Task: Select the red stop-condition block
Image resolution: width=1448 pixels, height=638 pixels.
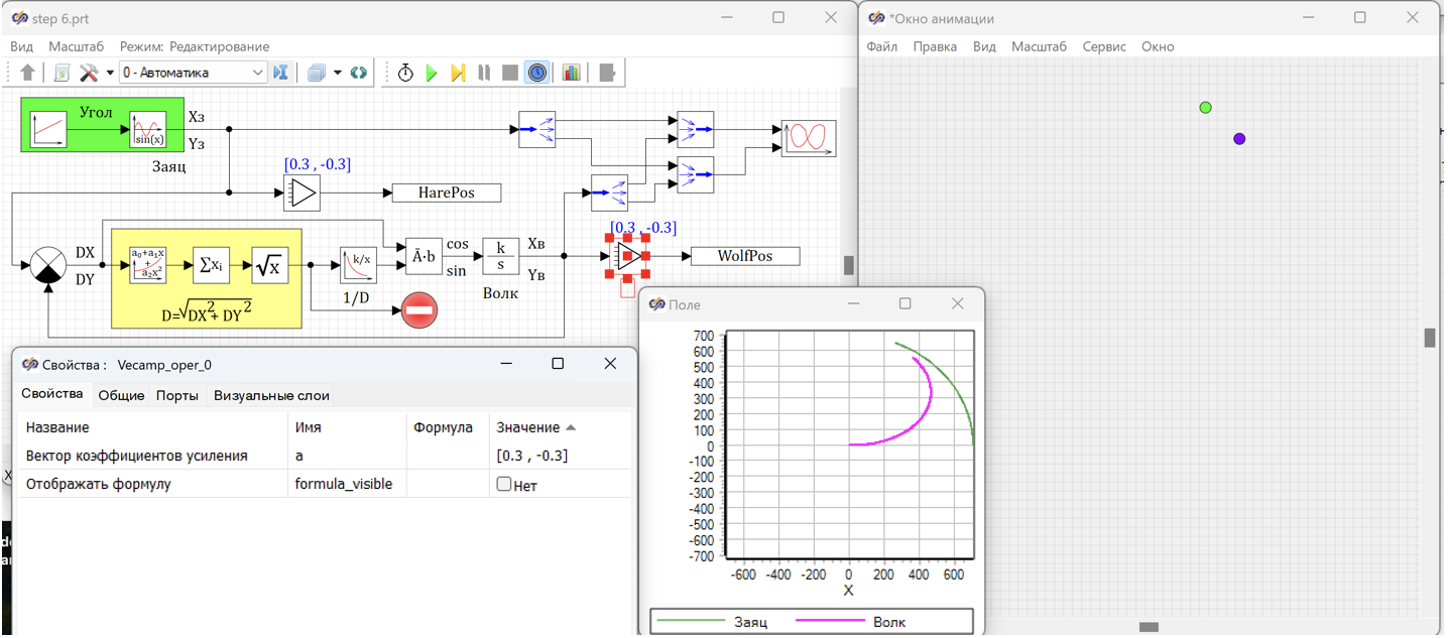Action: 420,310
